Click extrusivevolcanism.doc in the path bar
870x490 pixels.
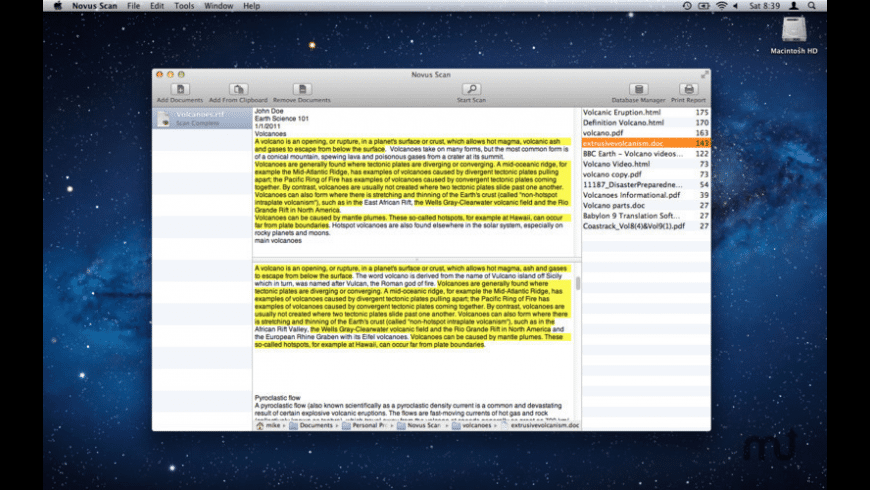point(540,426)
